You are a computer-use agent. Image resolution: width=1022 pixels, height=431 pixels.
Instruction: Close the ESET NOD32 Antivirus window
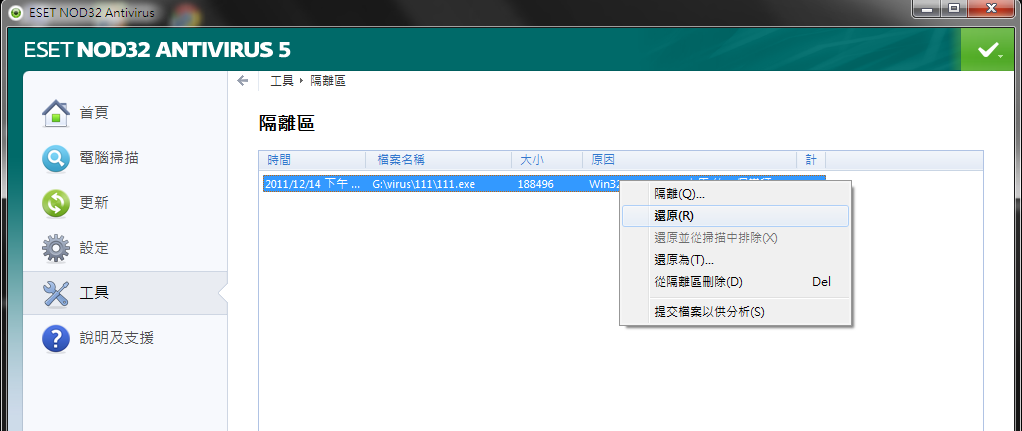[989, 8]
